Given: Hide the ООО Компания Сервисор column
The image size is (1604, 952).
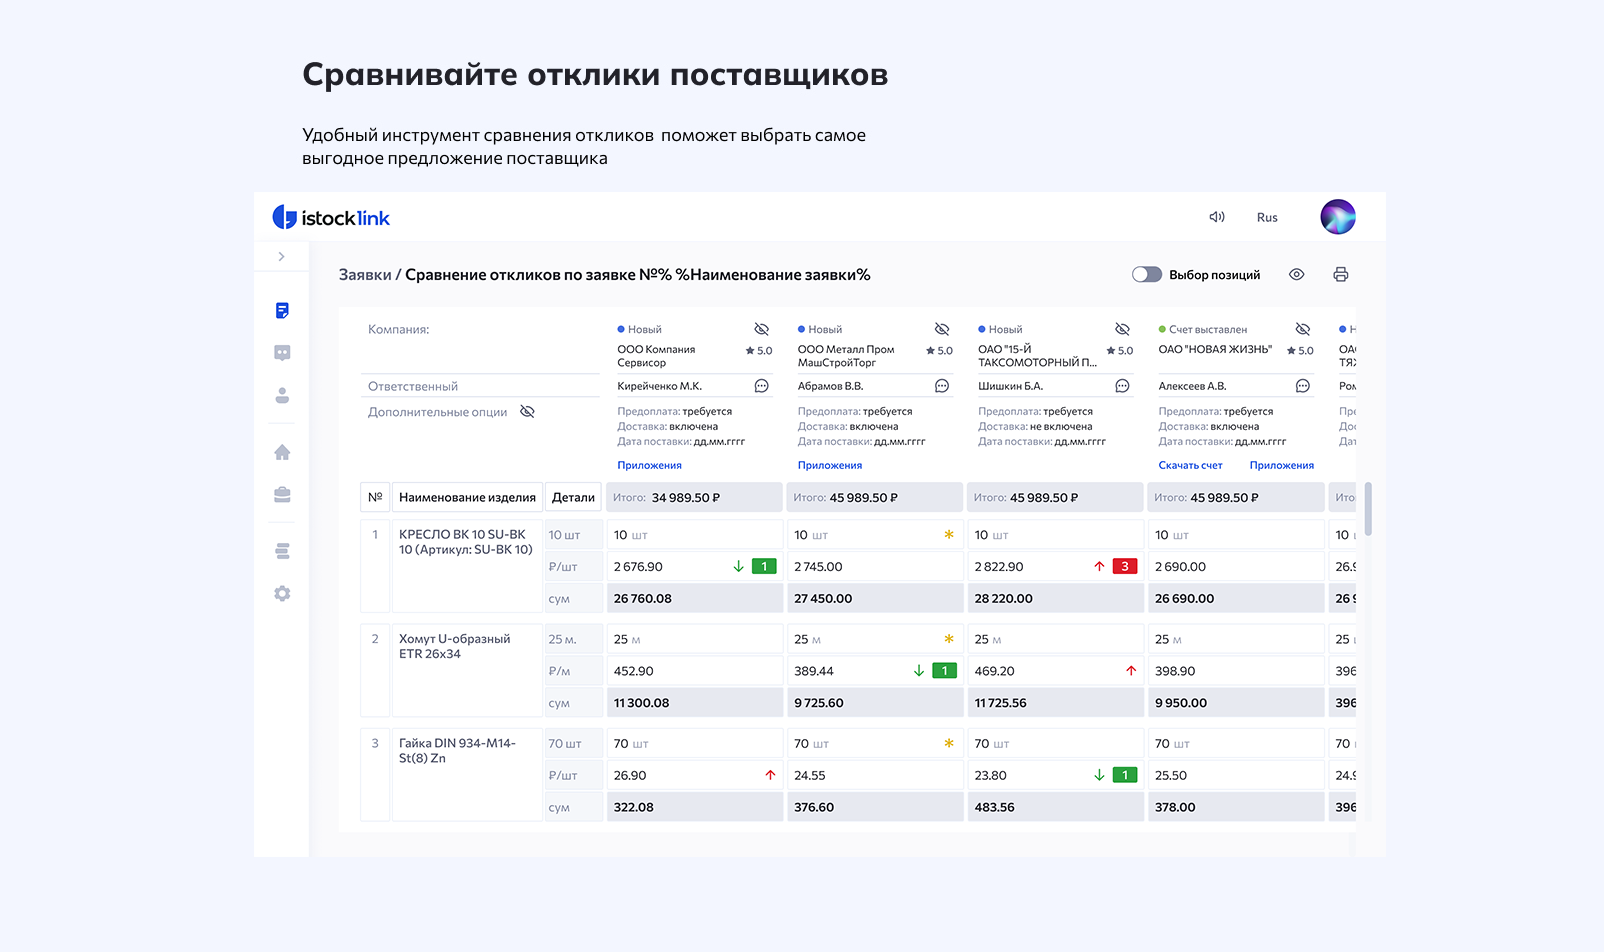Looking at the screenshot, I should [x=761, y=329].
